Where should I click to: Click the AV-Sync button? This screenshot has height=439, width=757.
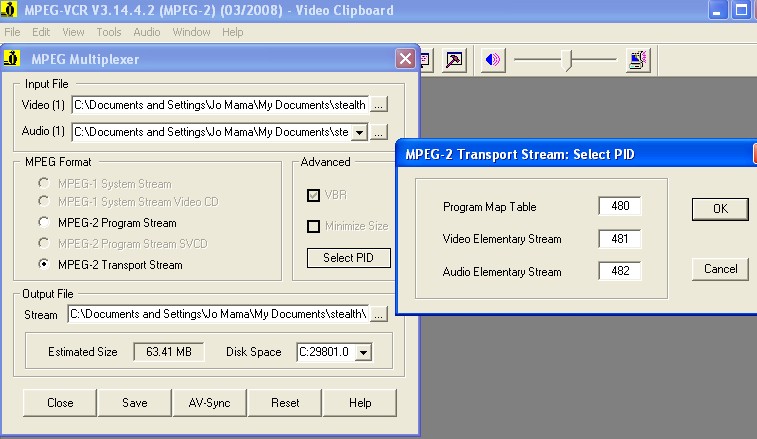[210, 403]
